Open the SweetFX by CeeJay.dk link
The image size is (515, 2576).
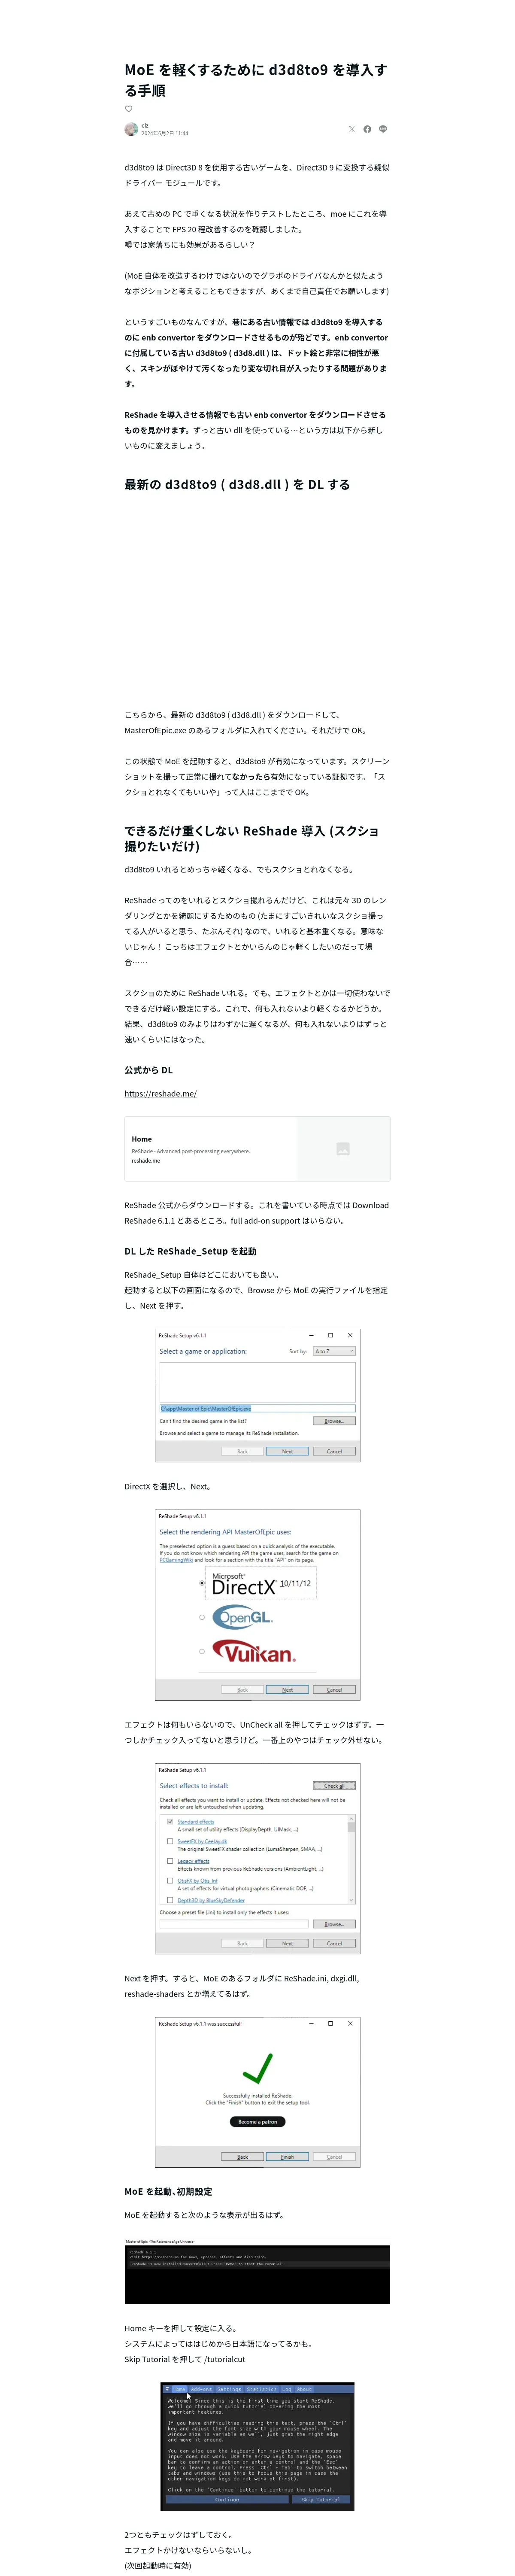(x=202, y=1841)
